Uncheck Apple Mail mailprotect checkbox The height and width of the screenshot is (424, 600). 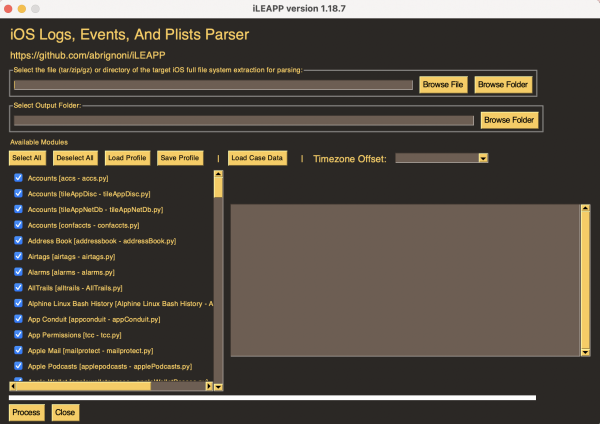pos(18,350)
